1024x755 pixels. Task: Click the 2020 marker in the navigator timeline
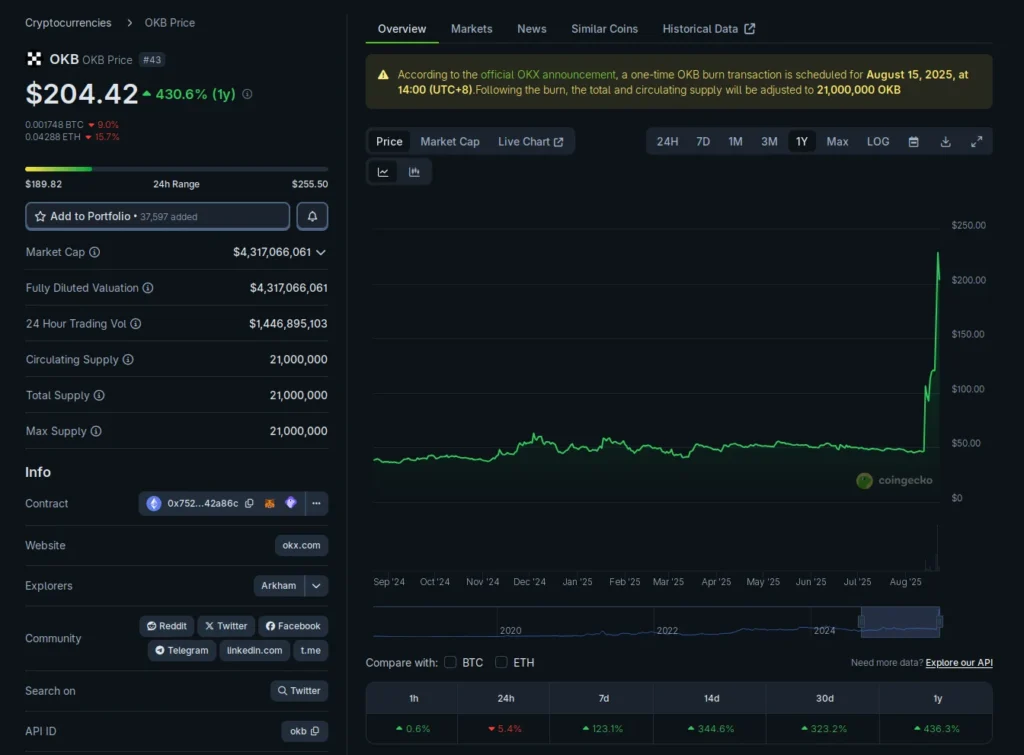pyautogui.click(x=510, y=631)
